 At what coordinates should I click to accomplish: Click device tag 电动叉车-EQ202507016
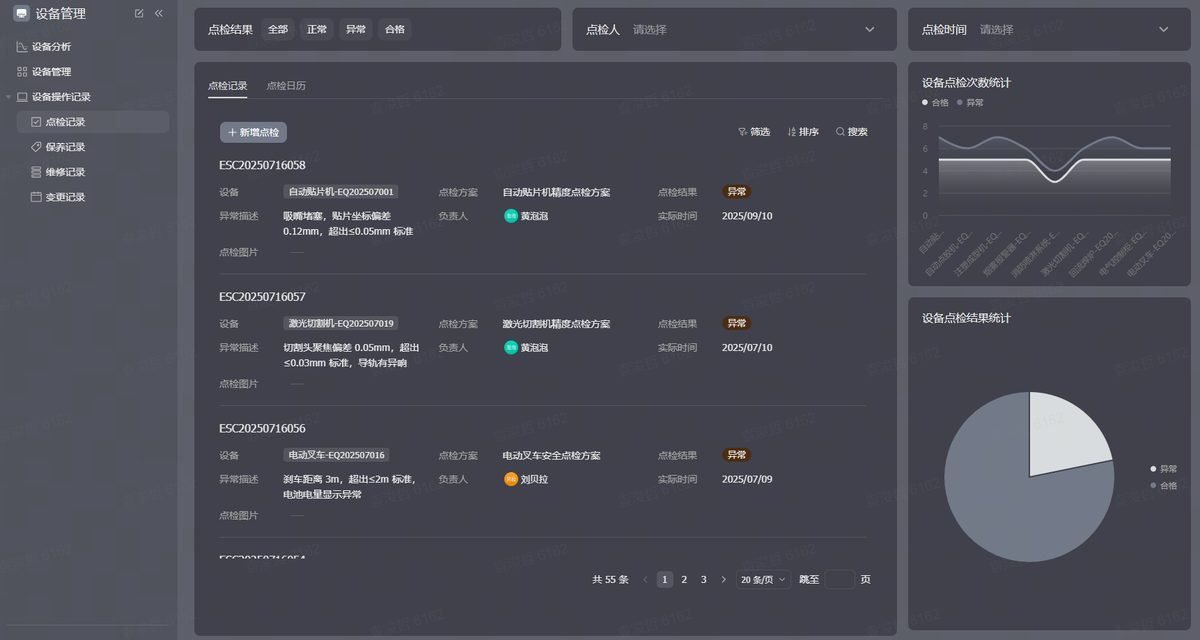pyautogui.click(x=337, y=455)
